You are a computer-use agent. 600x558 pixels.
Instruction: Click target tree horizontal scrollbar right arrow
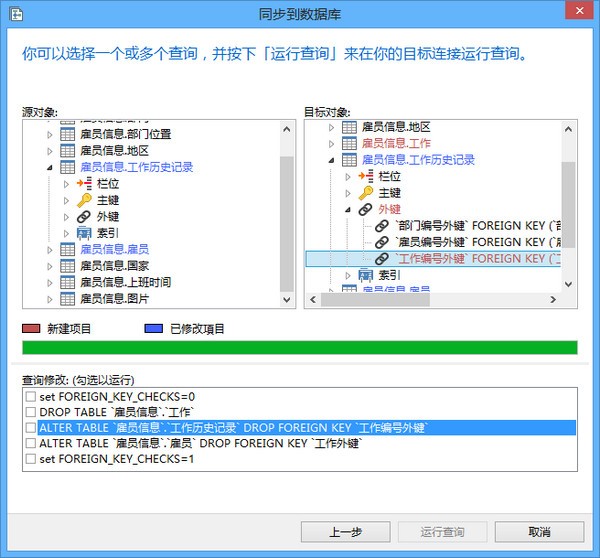click(553, 300)
